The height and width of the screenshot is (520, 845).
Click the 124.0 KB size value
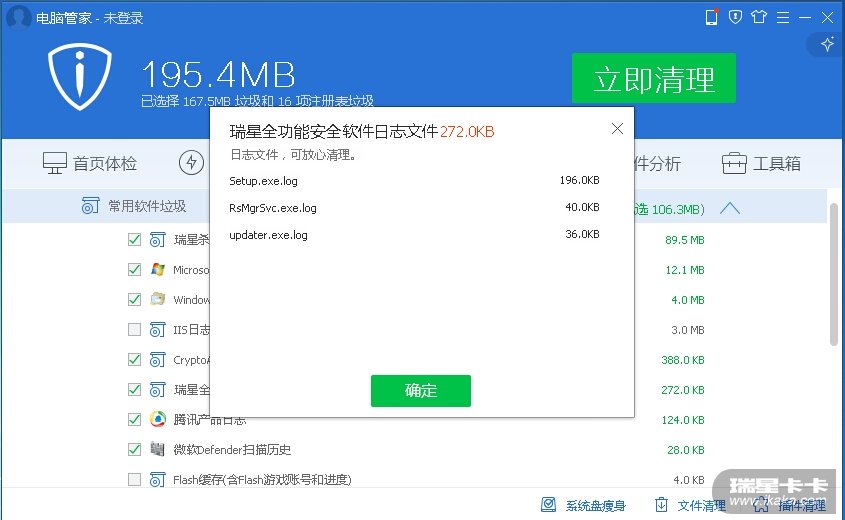683,420
